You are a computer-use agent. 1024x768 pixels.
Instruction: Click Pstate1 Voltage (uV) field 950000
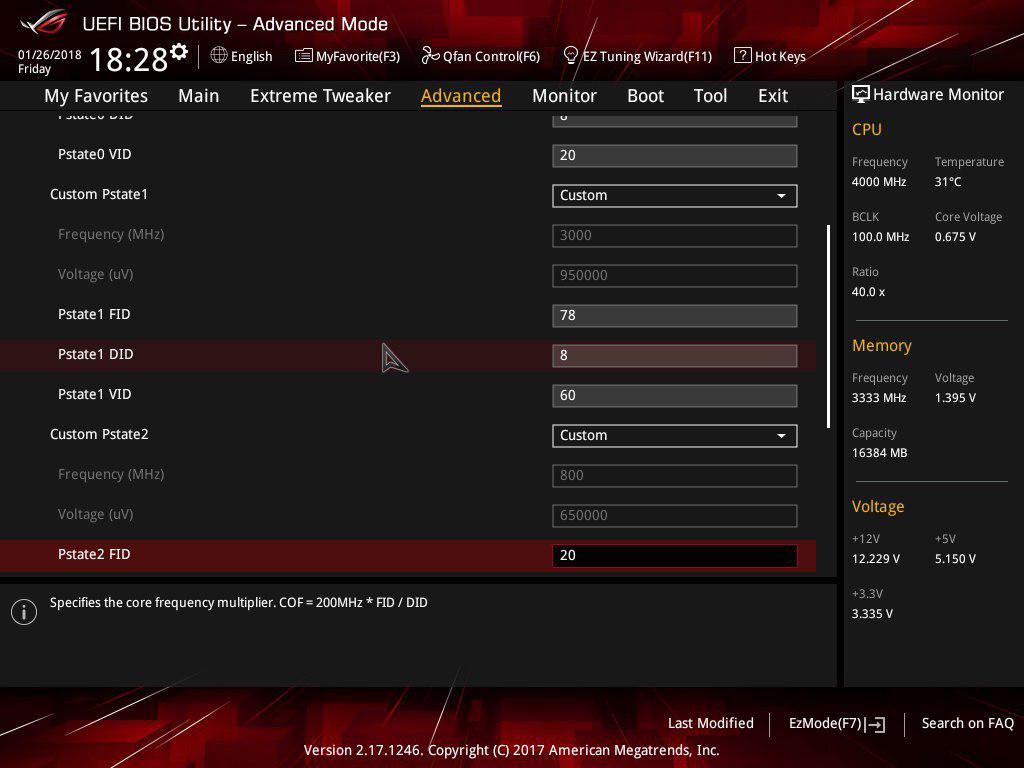(x=675, y=276)
